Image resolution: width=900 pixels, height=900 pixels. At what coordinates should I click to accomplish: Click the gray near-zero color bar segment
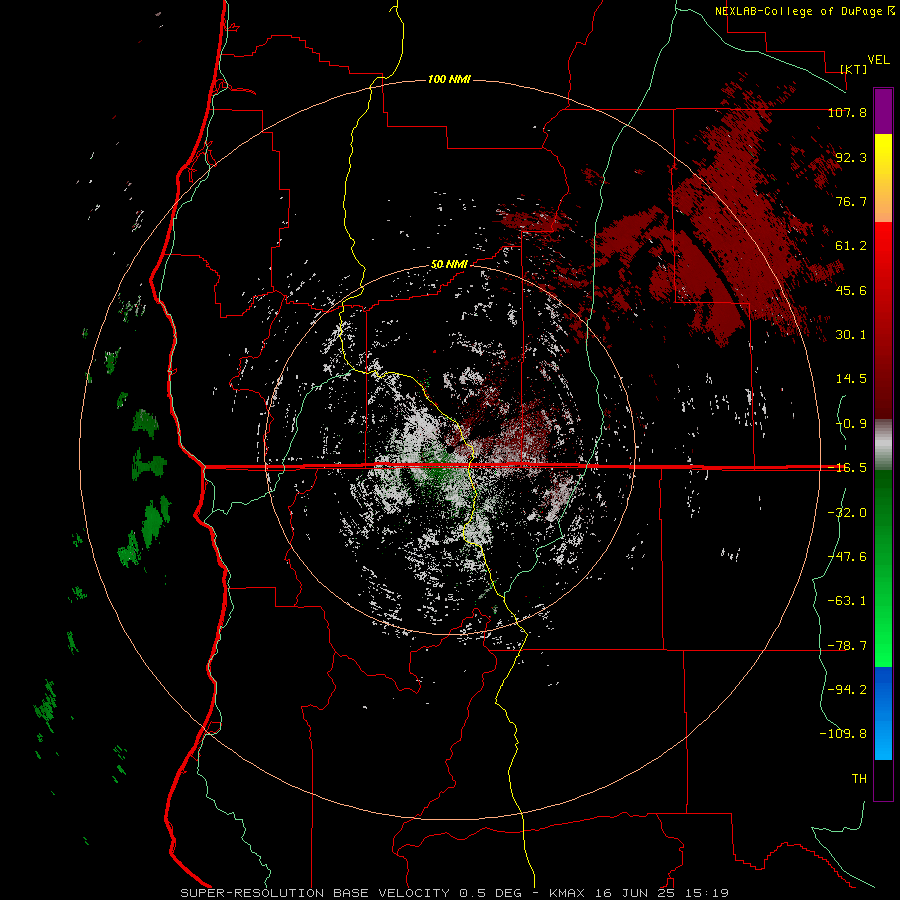[x=883, y=444]
